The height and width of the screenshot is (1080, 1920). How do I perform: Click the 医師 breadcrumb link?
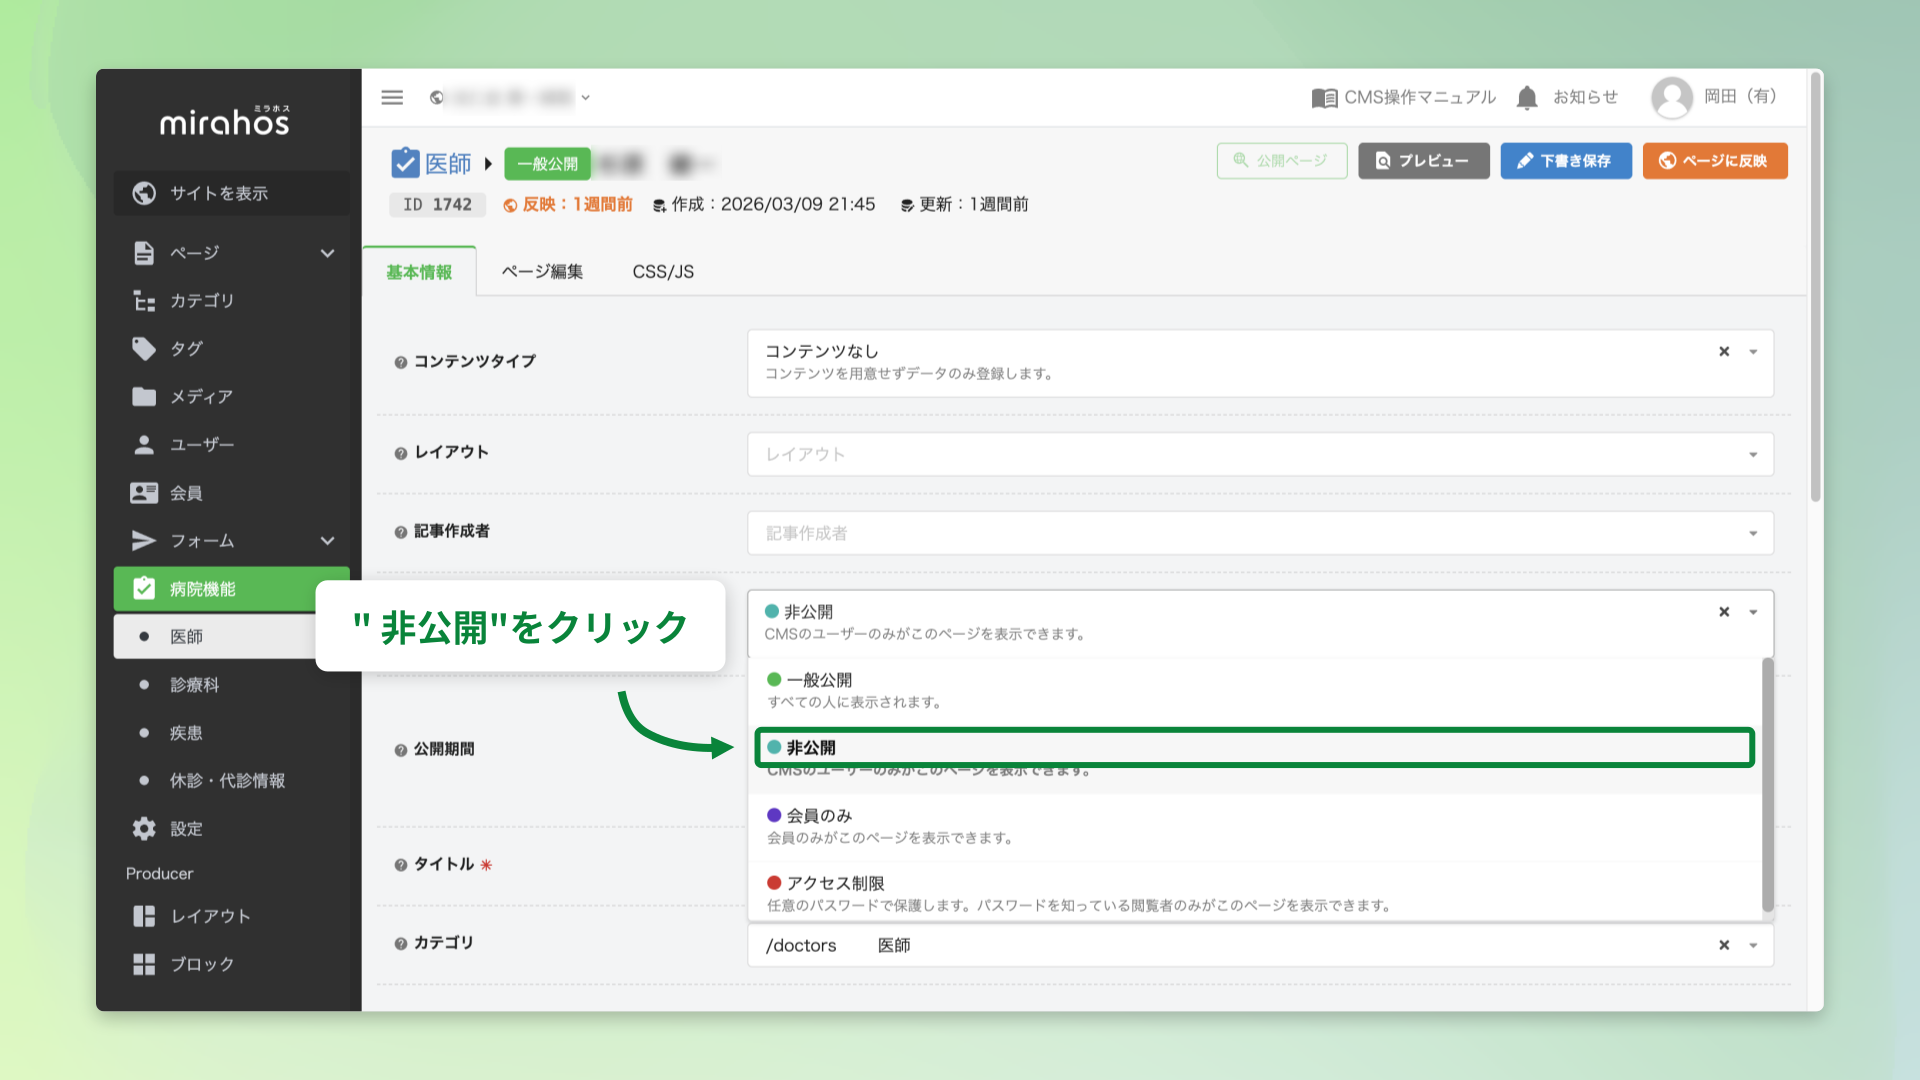pyautogui.click(x=448, y=163)
